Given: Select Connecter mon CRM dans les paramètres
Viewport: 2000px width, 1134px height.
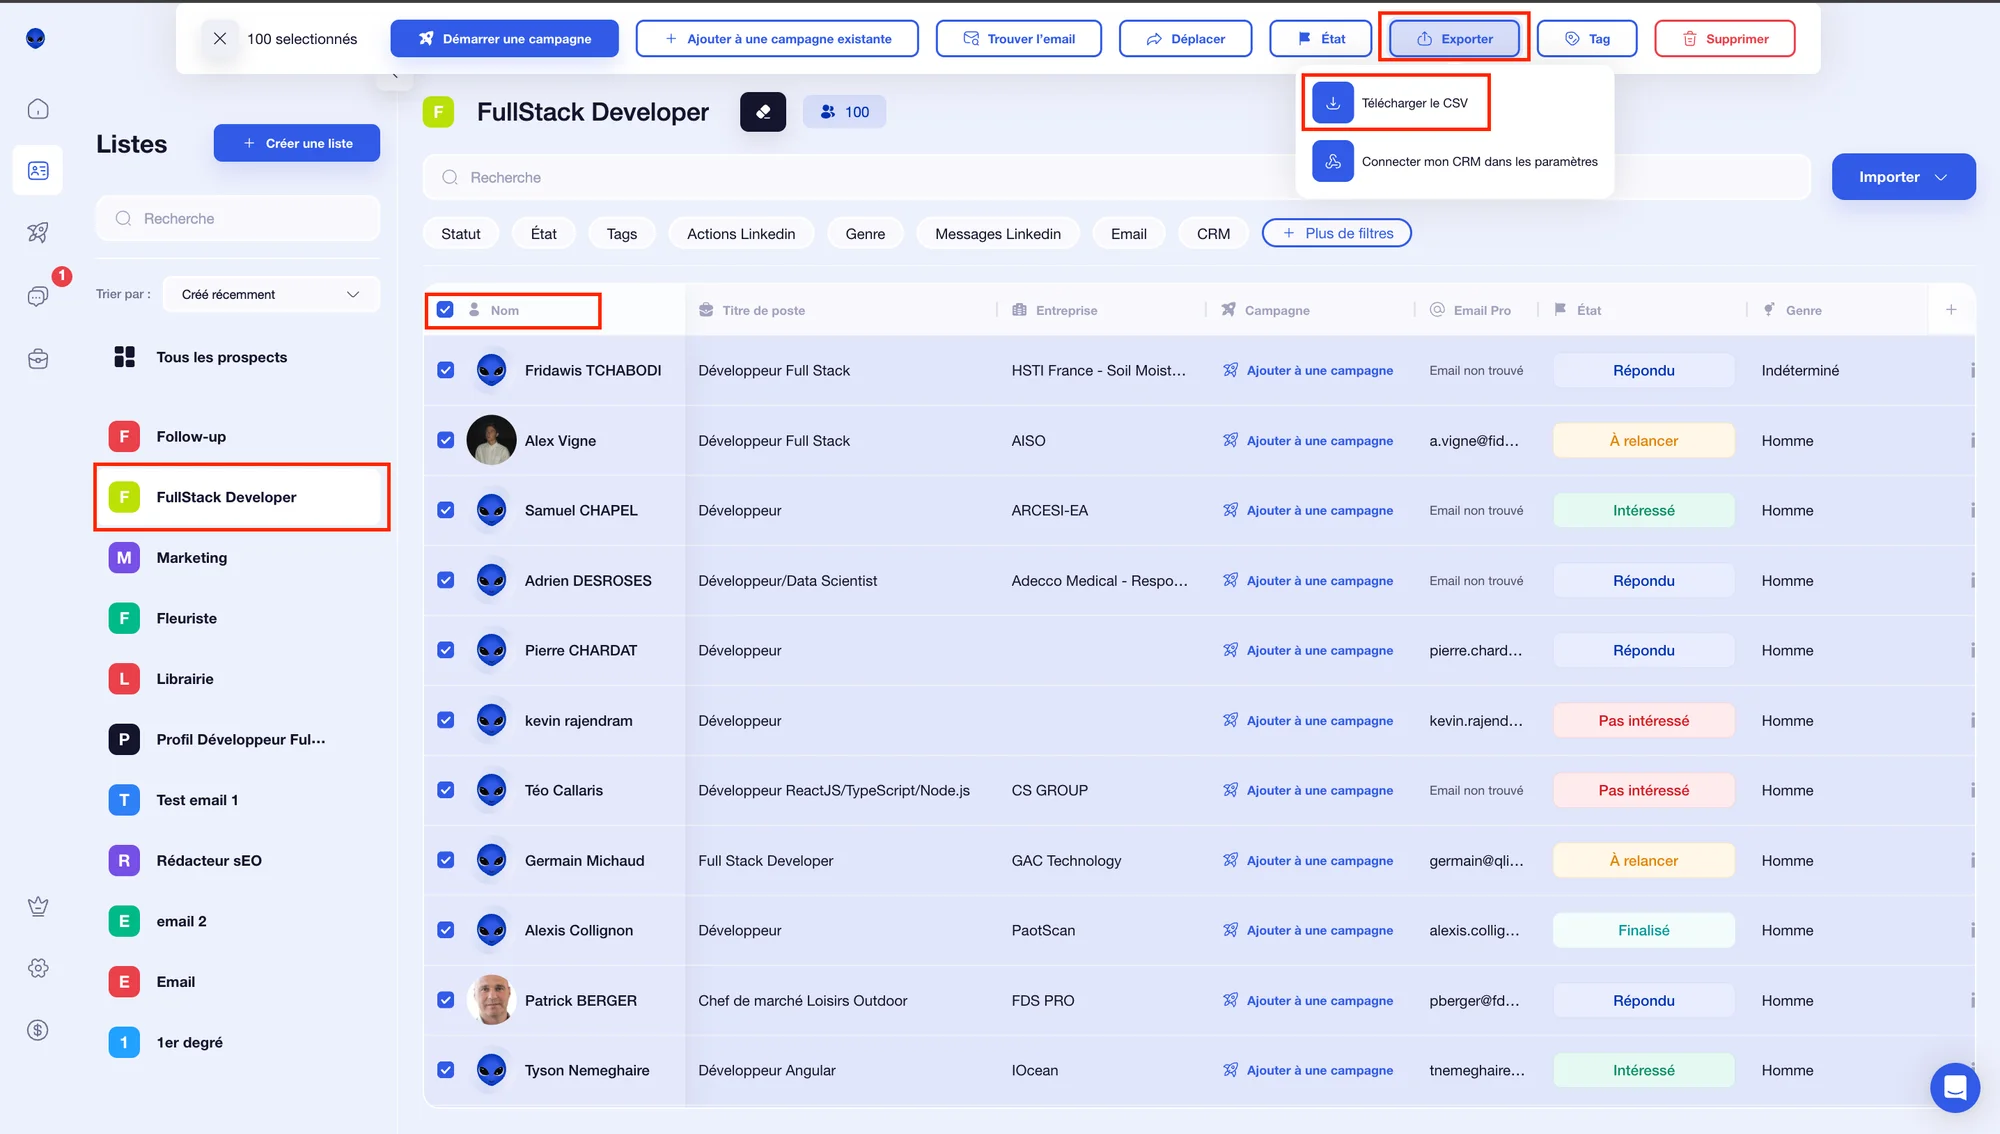Looking at the screenshot, I should 1455,161.
